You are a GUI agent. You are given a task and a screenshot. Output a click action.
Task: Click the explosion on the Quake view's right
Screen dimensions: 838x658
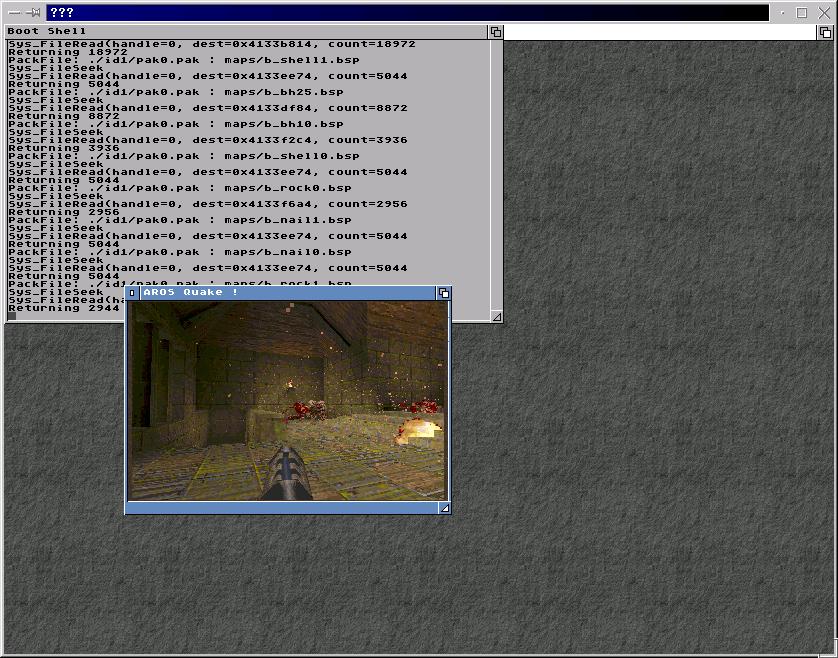pos(418,430)
